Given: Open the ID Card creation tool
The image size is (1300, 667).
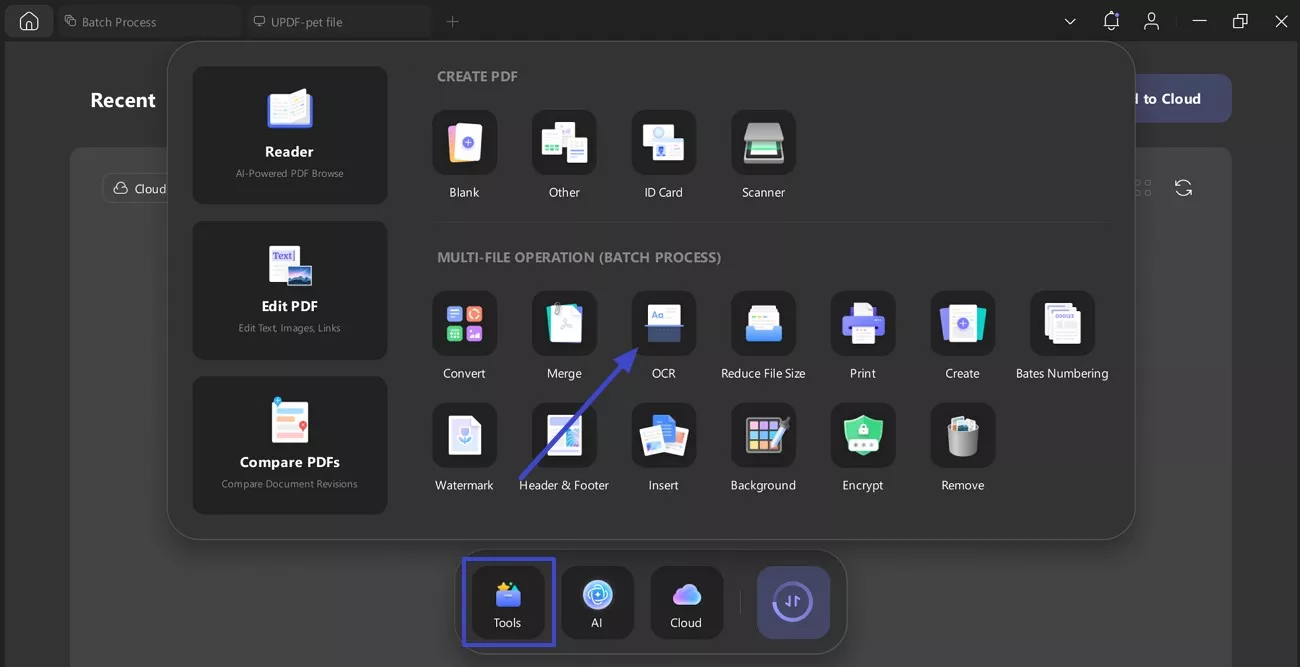Looking at the screenshot, I should click(x=663, y=141).
